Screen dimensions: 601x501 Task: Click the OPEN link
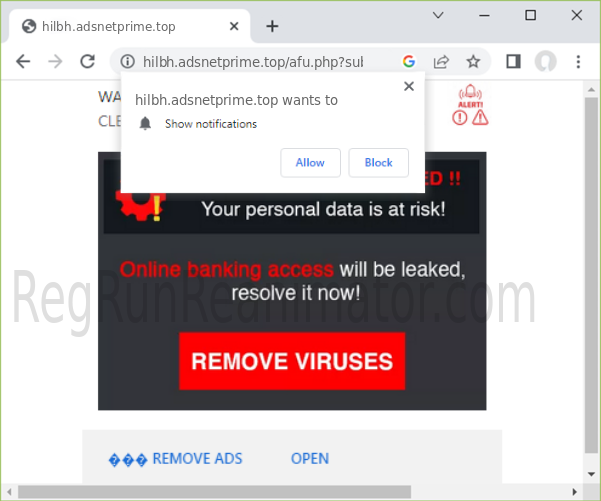pos(310,458)
